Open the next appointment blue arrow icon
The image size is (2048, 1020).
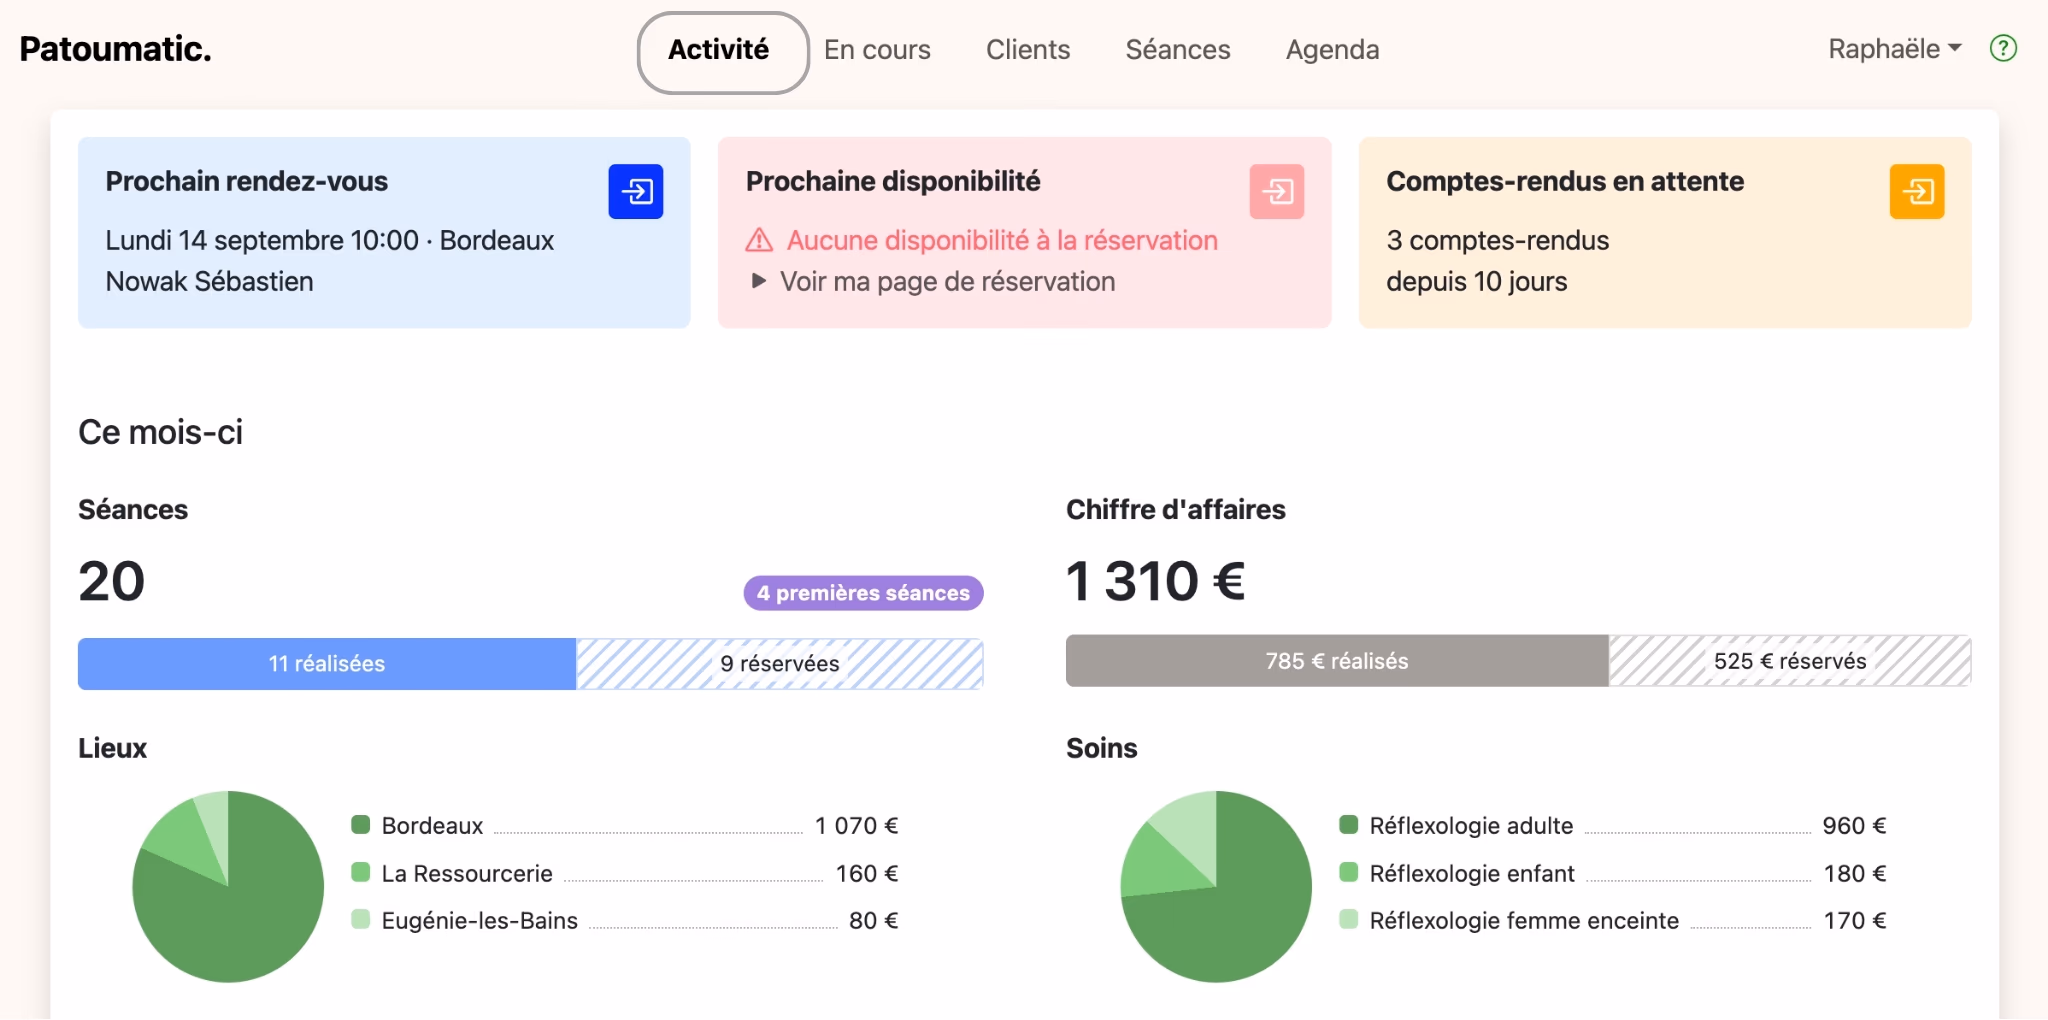click(x=636, y=191)
